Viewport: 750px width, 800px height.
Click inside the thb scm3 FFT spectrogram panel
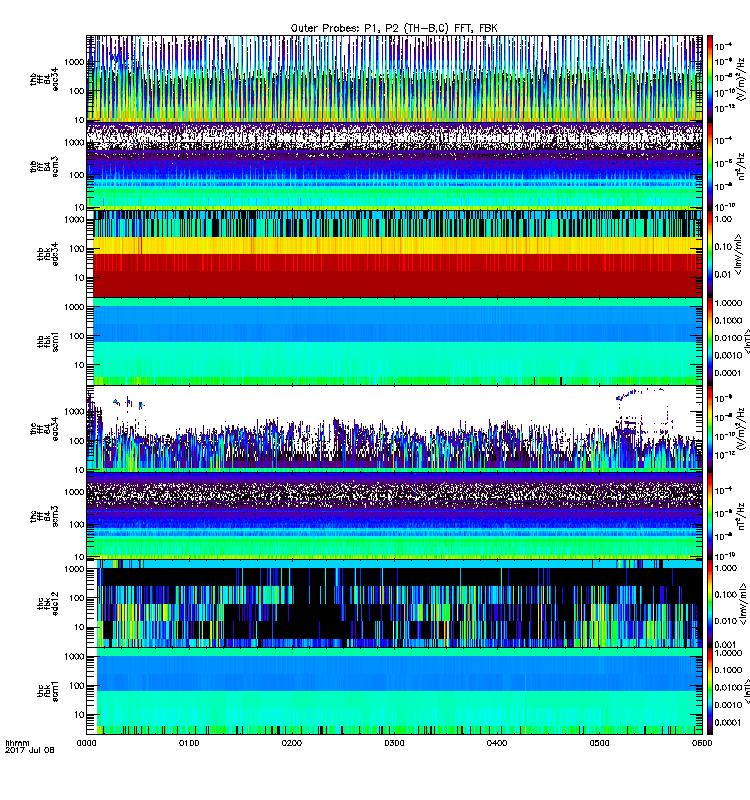(394, 166)
